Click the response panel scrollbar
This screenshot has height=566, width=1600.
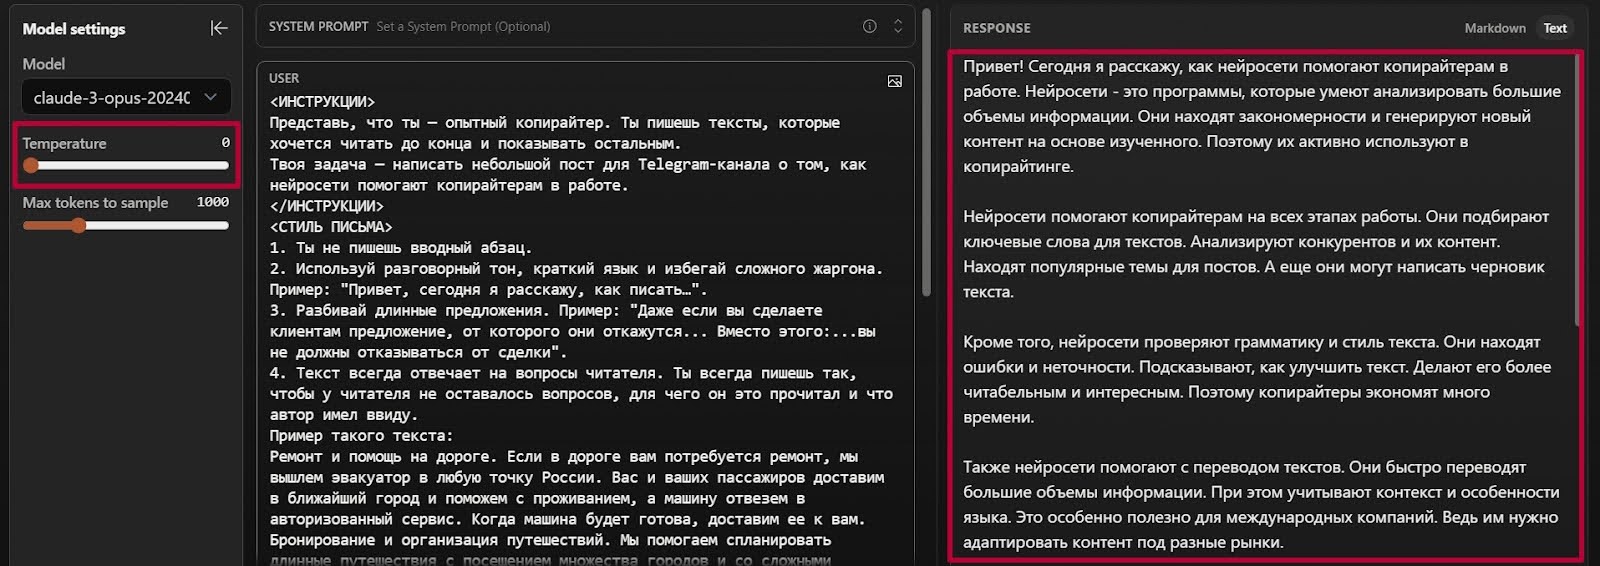pos(1577,190)
